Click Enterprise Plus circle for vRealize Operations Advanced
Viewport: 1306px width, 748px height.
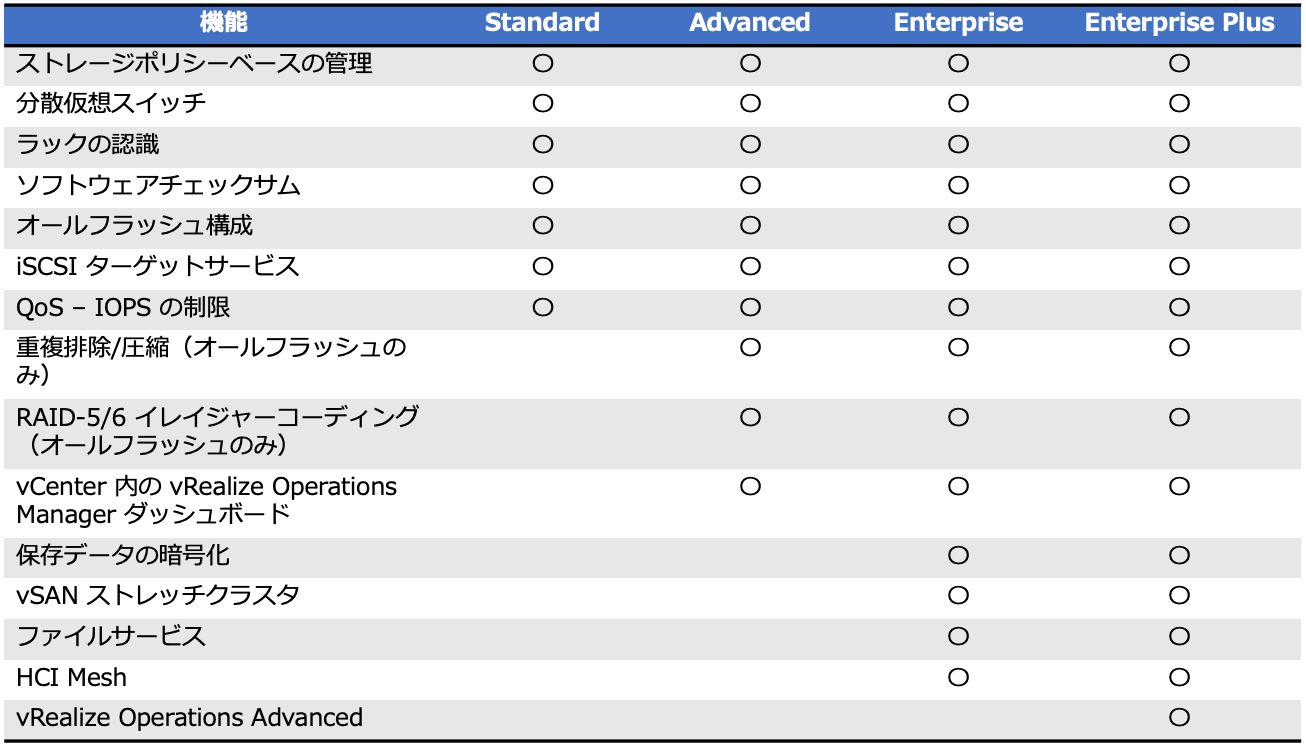1179,717
